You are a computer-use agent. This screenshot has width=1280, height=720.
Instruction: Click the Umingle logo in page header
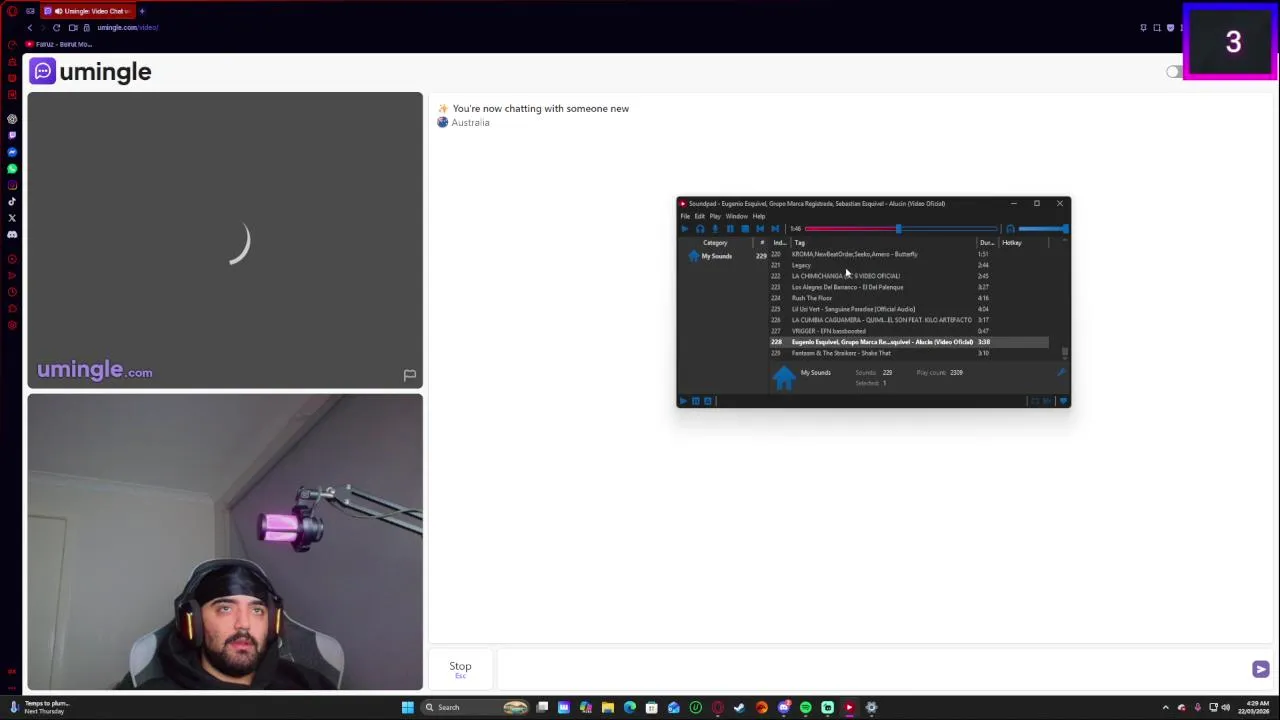pos(91,72)
